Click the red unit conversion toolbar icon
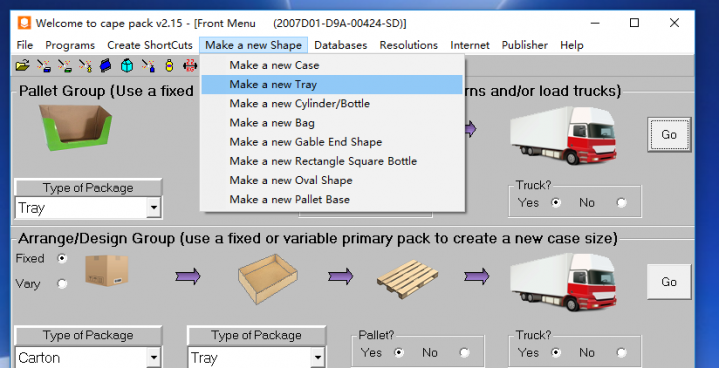Screen dimensions: 719x368 pyautogui.click(x=190, y=66)
